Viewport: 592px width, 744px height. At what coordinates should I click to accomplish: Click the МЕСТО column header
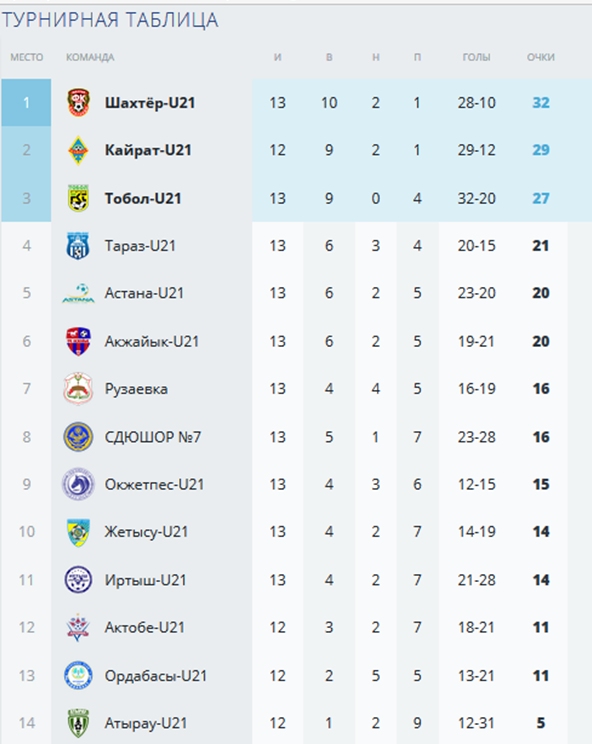tap(27, 57)
